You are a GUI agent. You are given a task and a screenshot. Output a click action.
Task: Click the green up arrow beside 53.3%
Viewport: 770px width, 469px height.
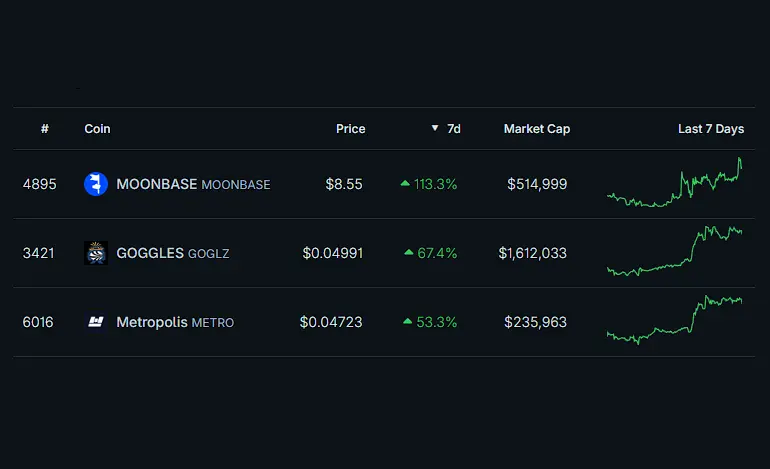pos(407,322)
